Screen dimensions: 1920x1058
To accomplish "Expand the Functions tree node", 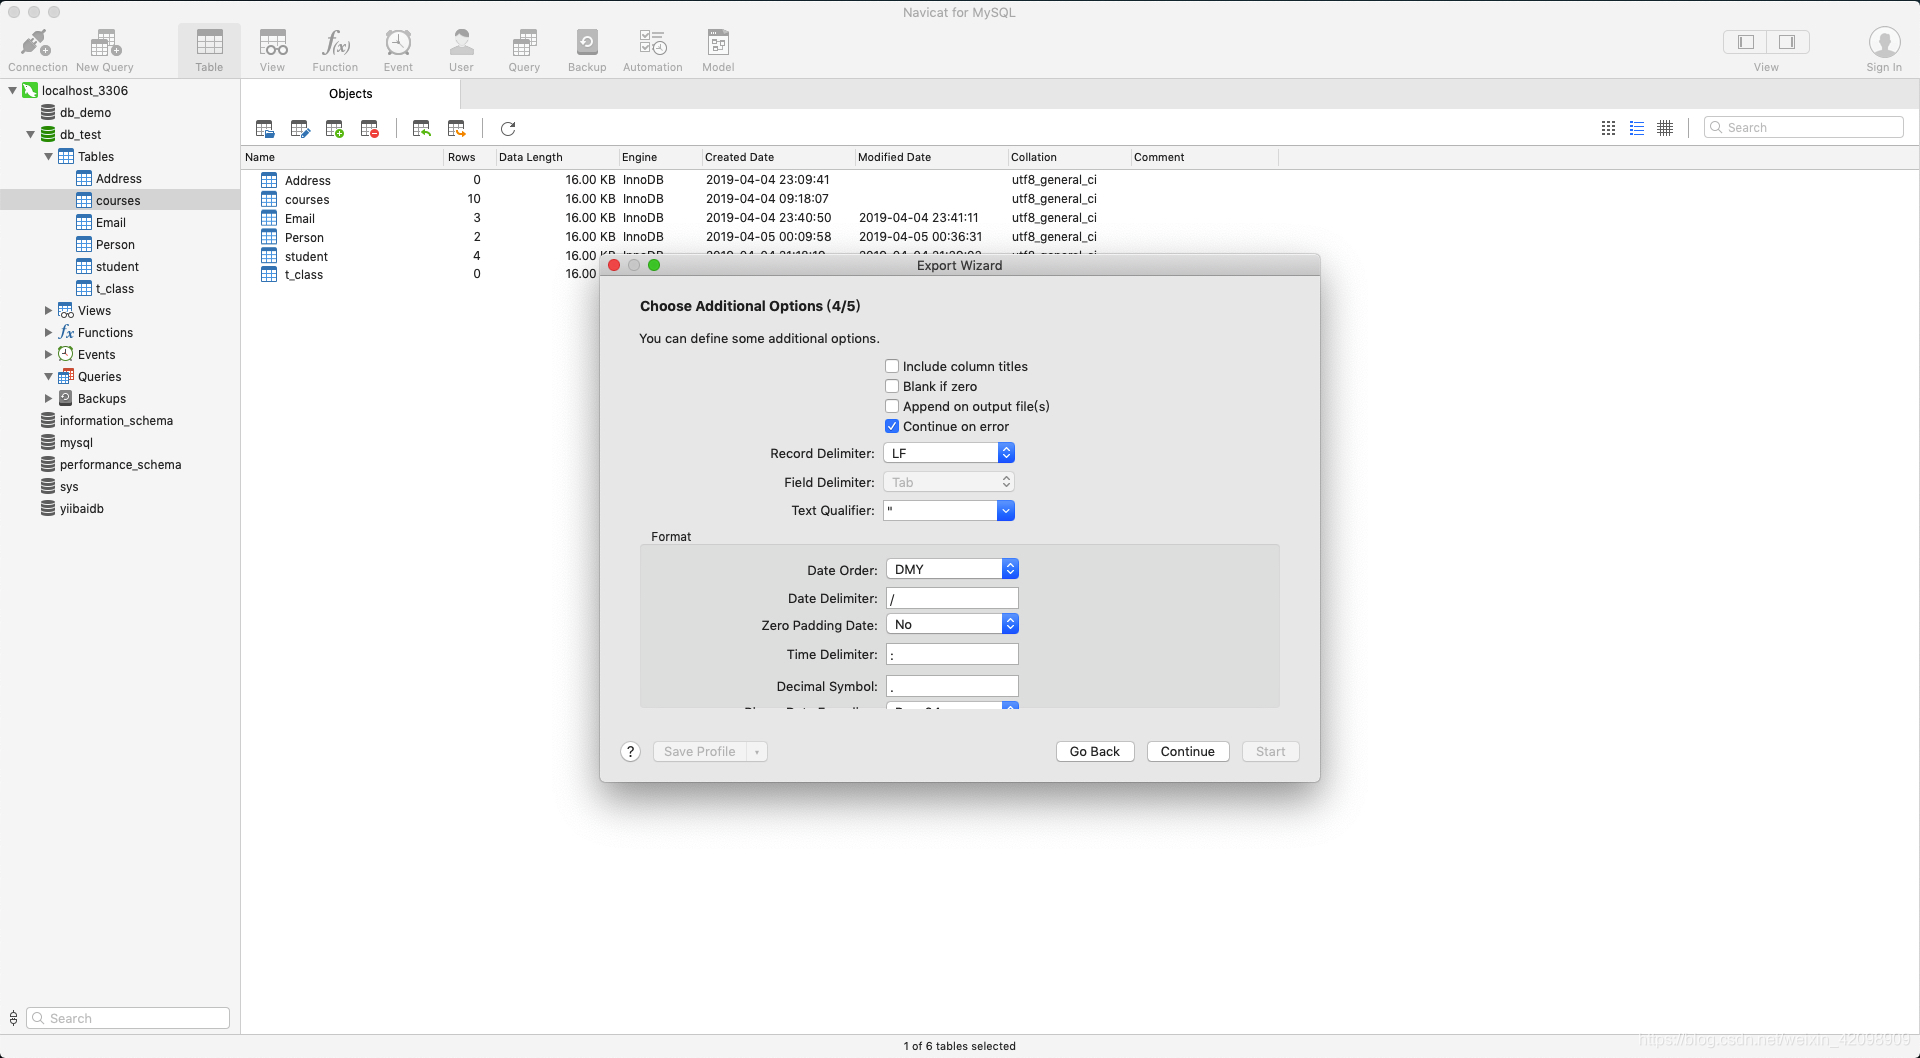I will pyautogui.click(x=48, y=332).
